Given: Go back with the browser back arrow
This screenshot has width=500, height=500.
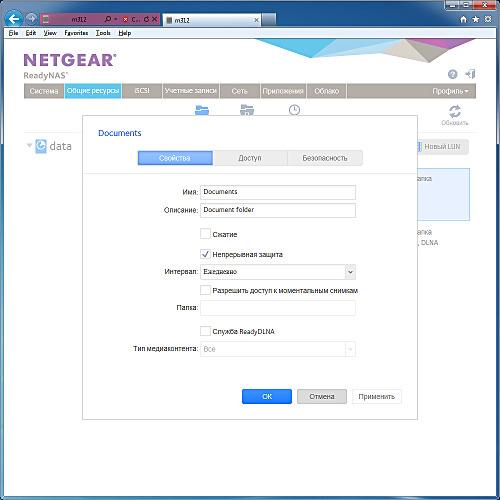Looking at the screenshot, I should click(x=14, y=19).
